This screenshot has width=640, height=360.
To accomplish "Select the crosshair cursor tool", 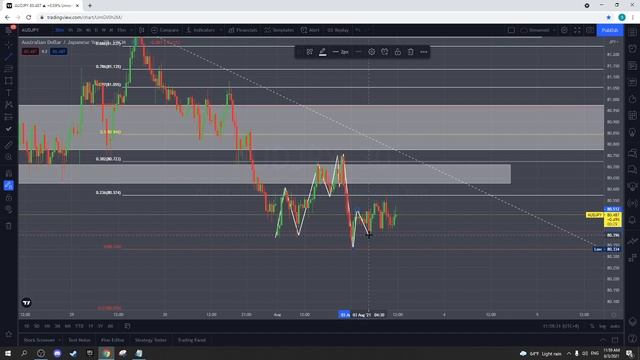I will point(9,44).
